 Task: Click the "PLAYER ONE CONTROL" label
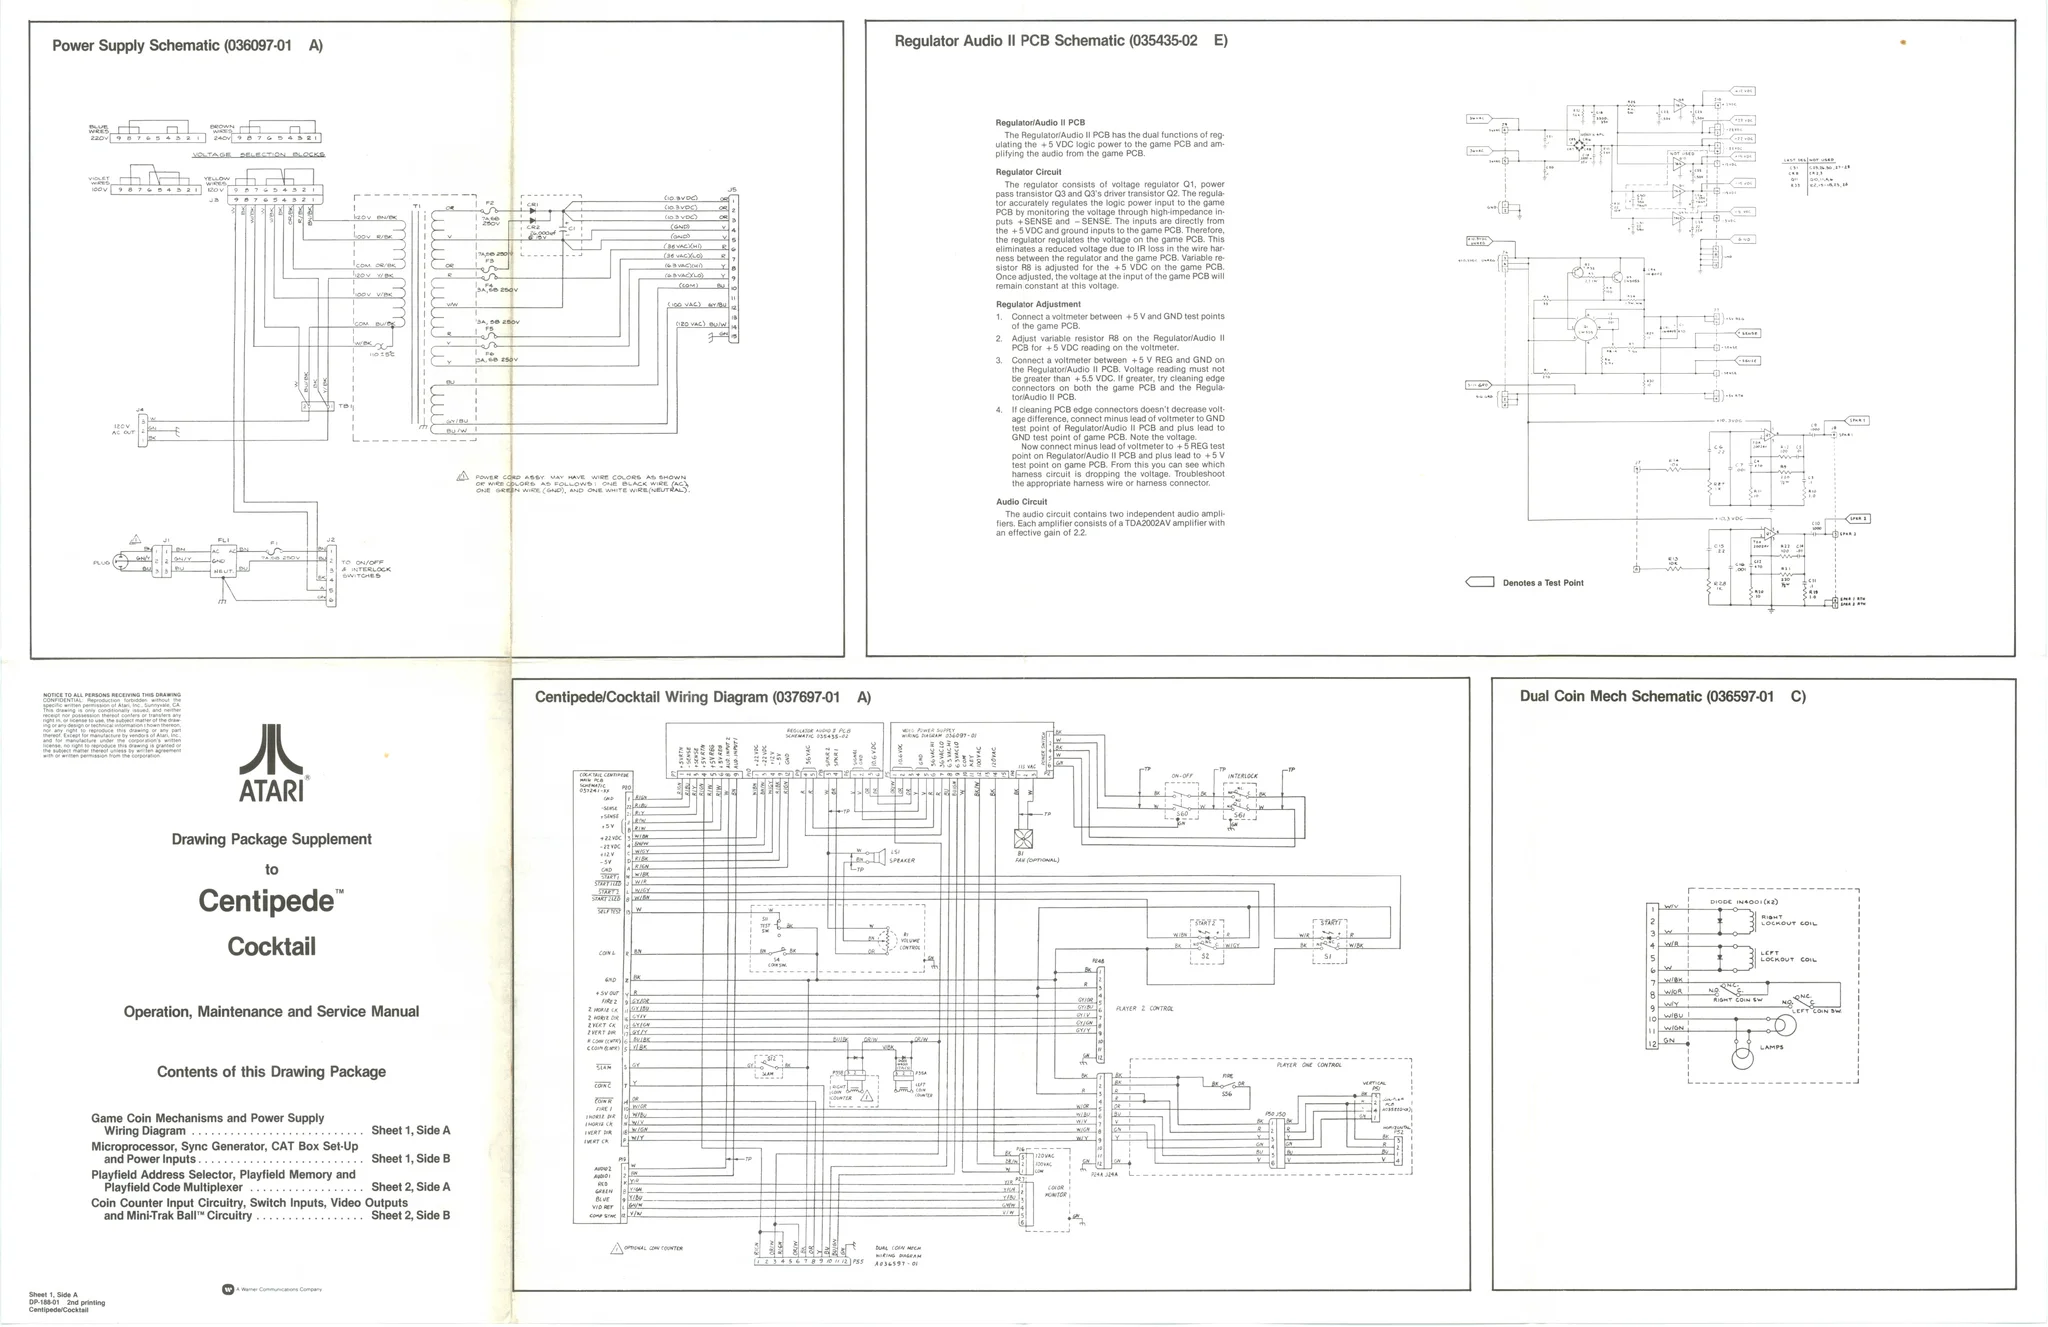click(1309, 1065)
